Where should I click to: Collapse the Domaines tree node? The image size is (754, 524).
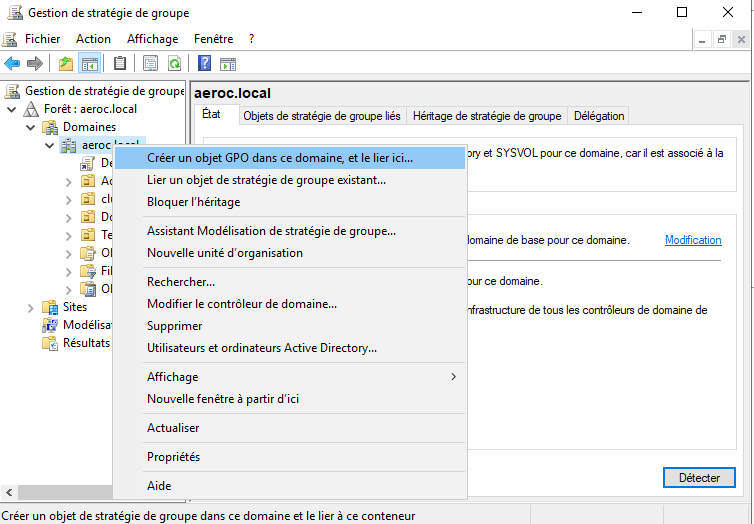pyautogui.click(x=30, y=127)
